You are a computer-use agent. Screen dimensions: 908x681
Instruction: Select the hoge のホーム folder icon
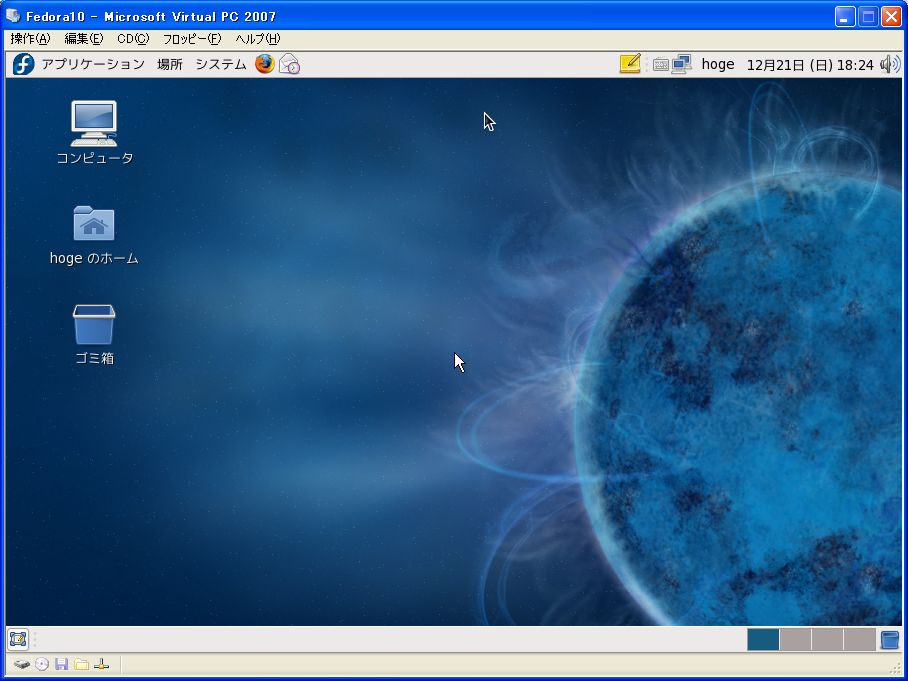click(94, 235)
